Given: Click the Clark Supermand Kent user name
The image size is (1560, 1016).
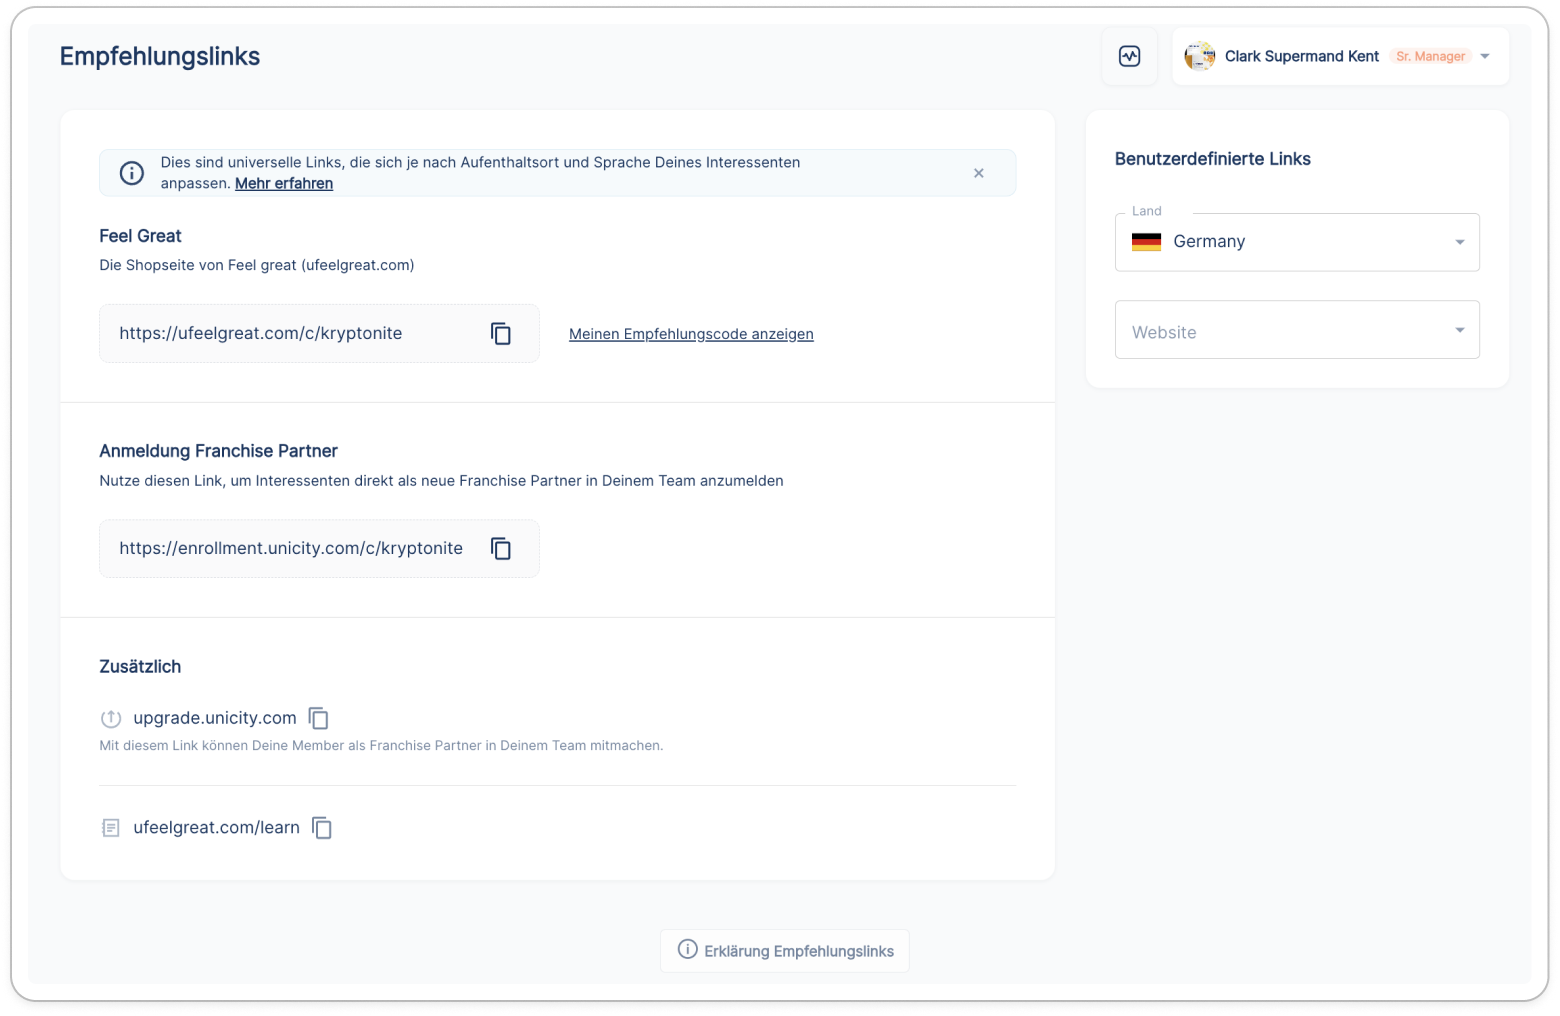Looking at the screenshot, I should pos(1301,56).
